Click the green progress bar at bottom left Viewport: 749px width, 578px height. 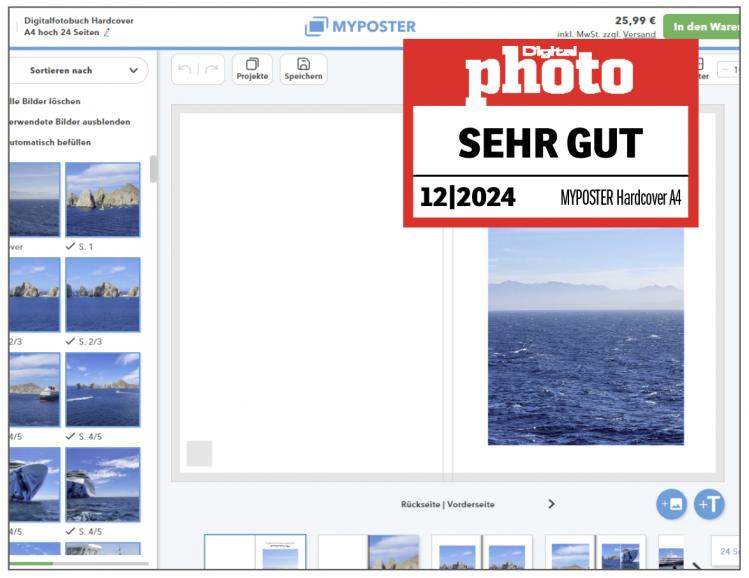(x=31, y=564)
